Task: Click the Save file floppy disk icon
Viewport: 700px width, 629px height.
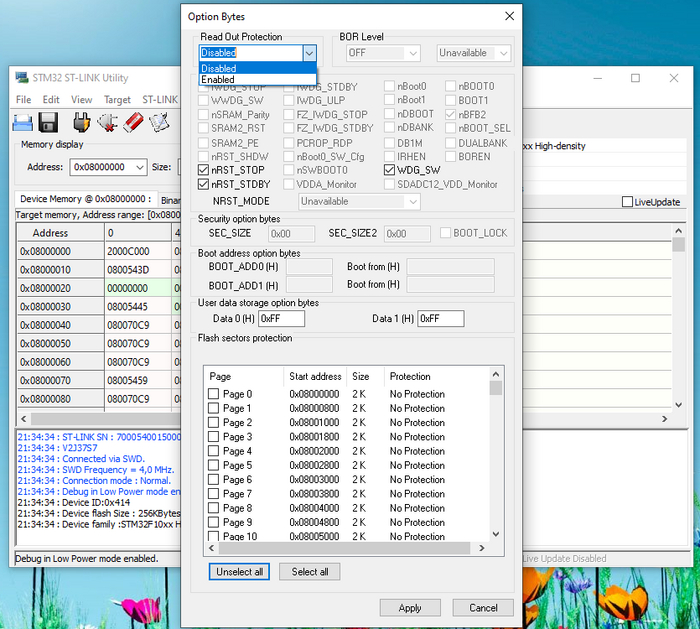Action: tap(49, 122)
